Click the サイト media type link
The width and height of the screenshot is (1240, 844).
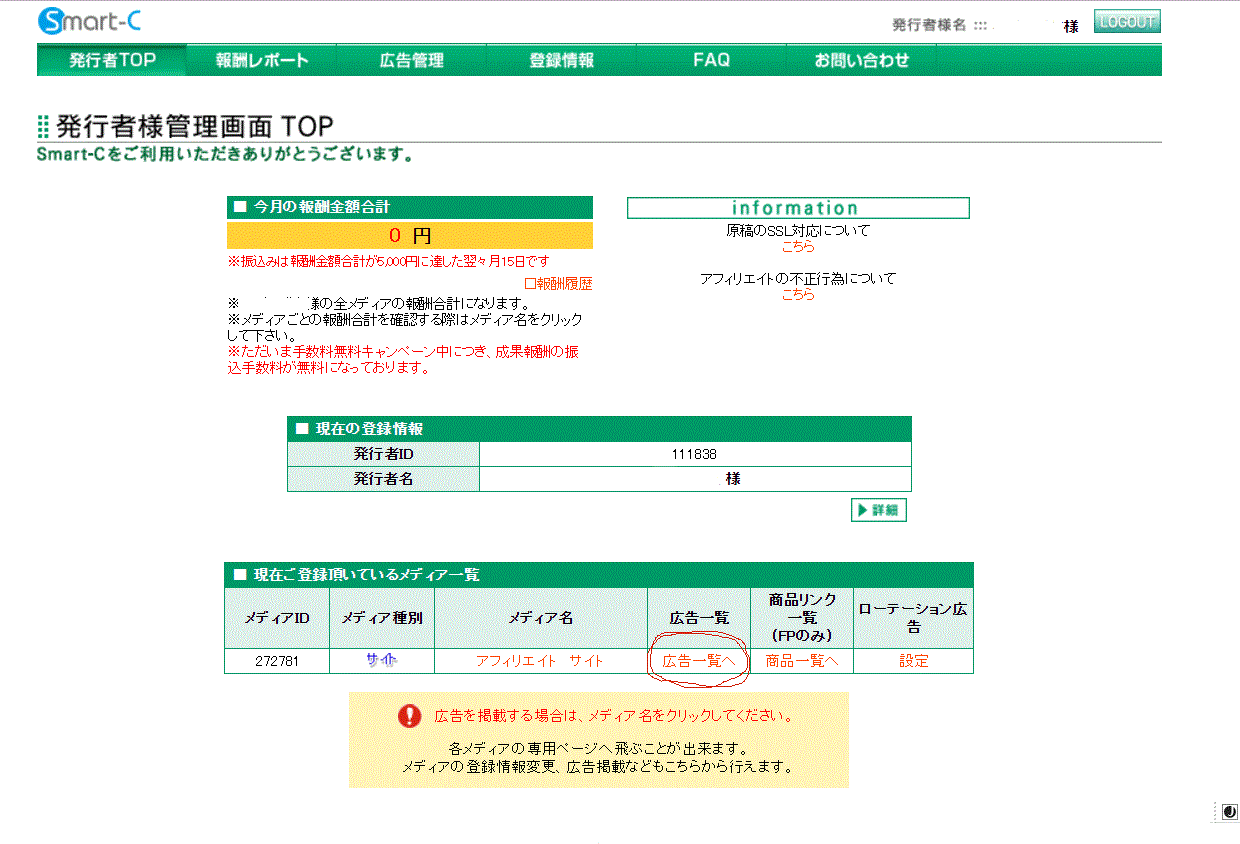coord(381,661)
